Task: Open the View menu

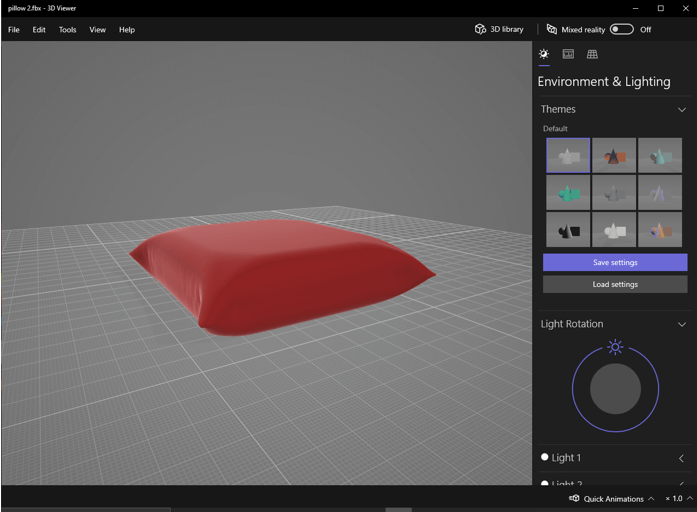Action: tap(97, 30)
